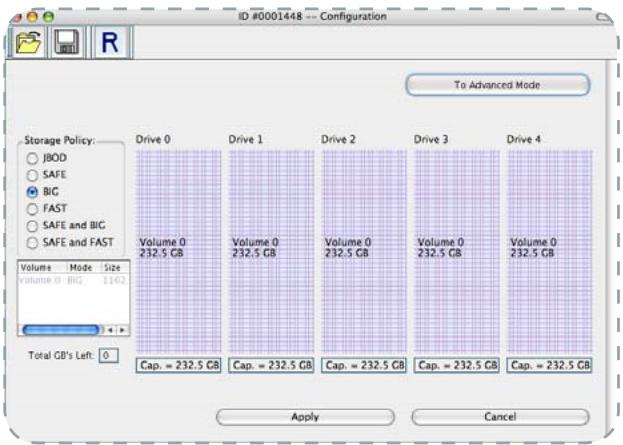
Task: Click Drive 2 volume block
Action: (364, 251)
